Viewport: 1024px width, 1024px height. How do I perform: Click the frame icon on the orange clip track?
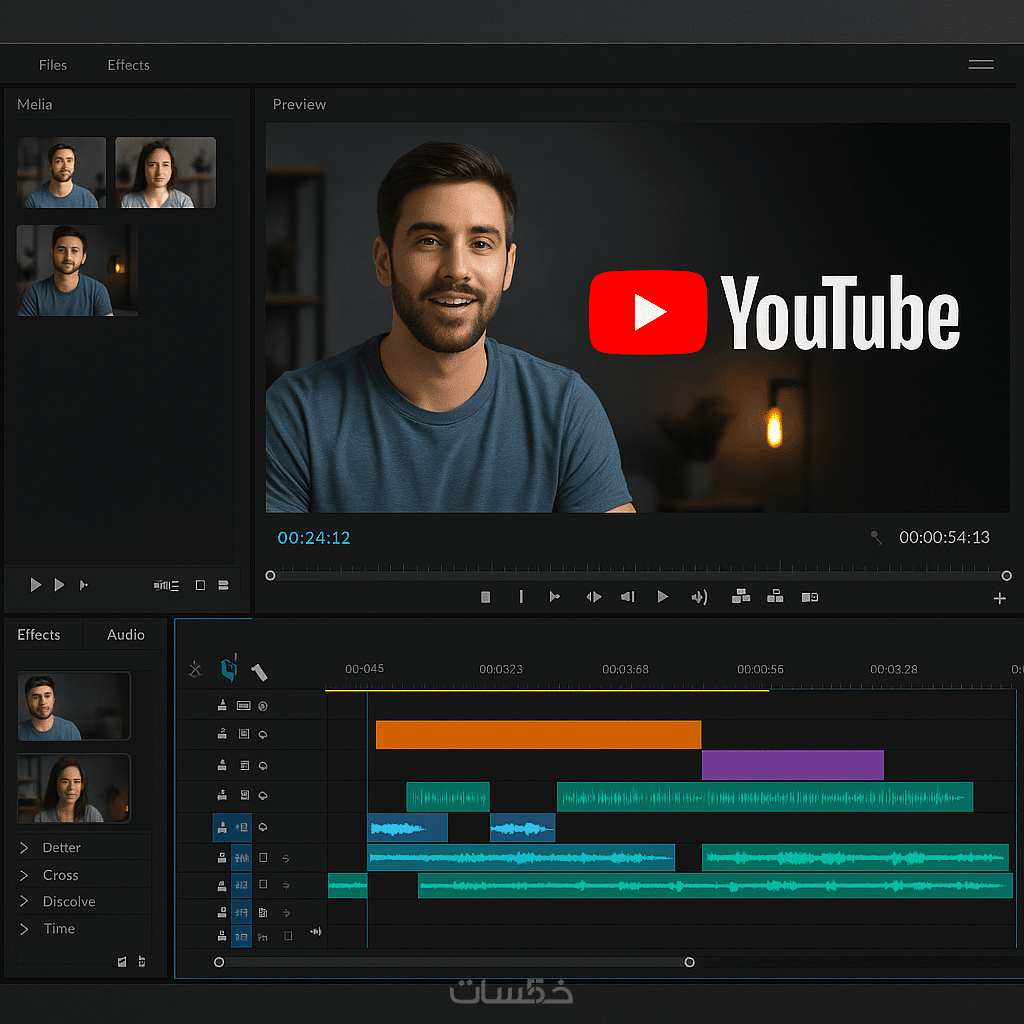pyautogui.click(x=244, y=734)
